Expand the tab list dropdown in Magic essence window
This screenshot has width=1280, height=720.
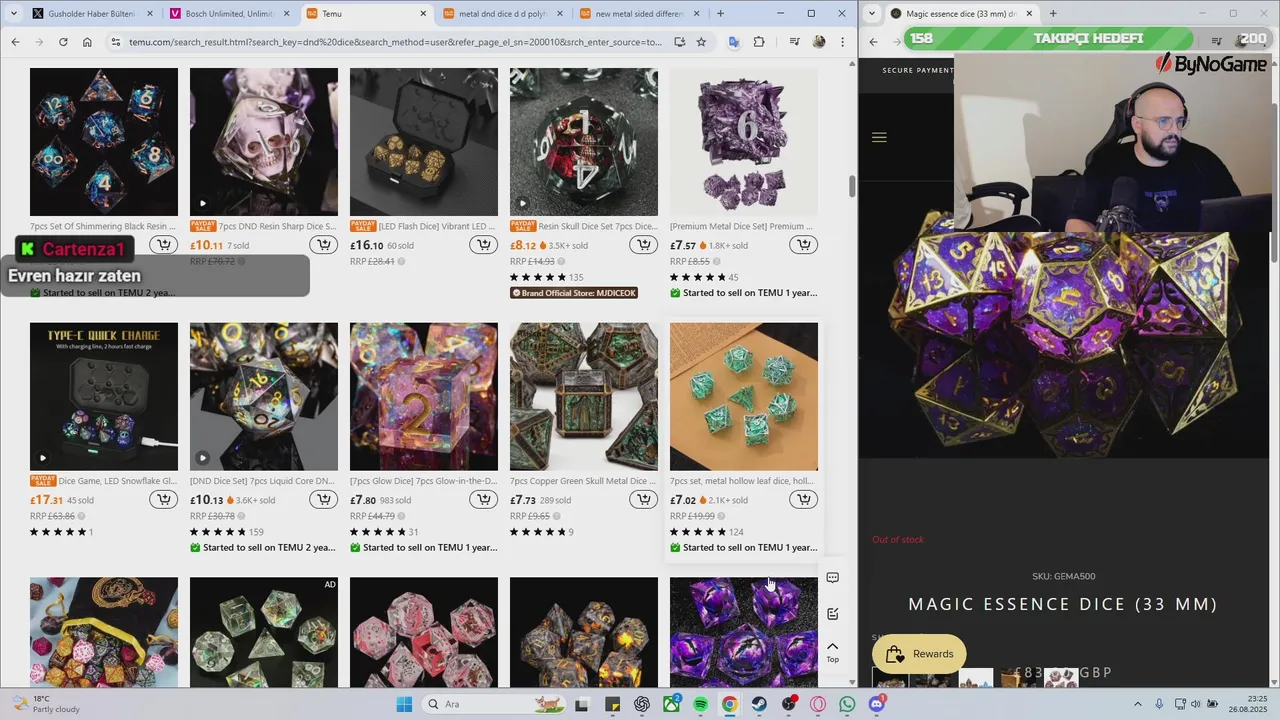873,14
